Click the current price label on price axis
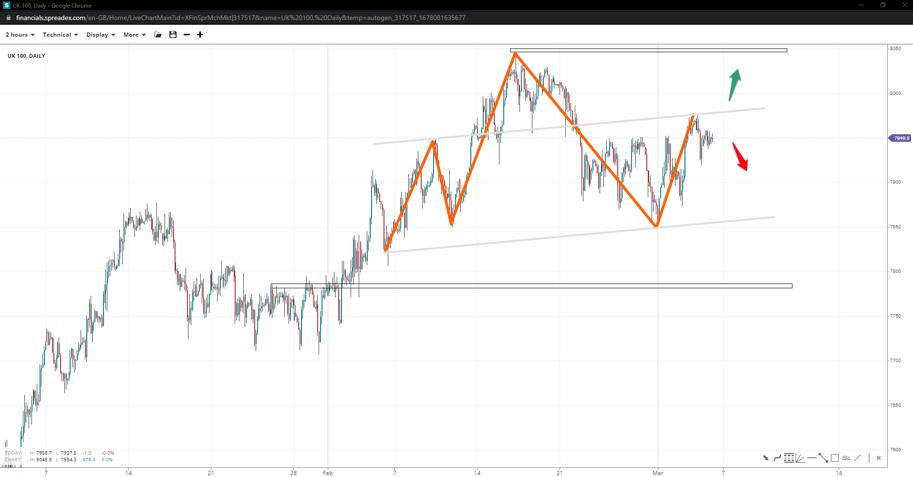 (x=900, y=138)
